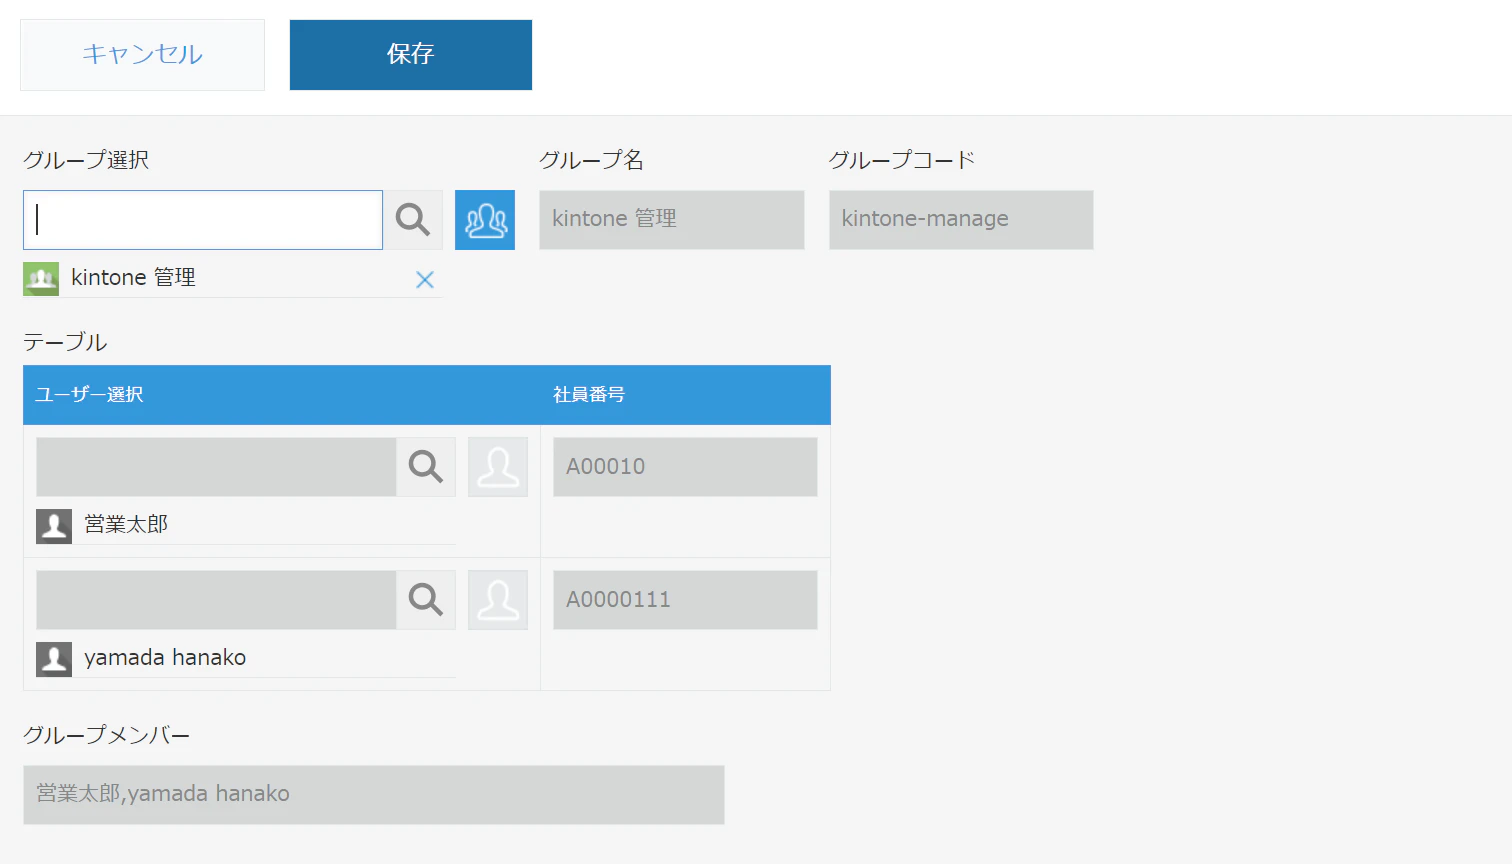Click the キャンセル button
This screenshot has height=864, width=1512.
pyautogui.click(x=142, y=55)
